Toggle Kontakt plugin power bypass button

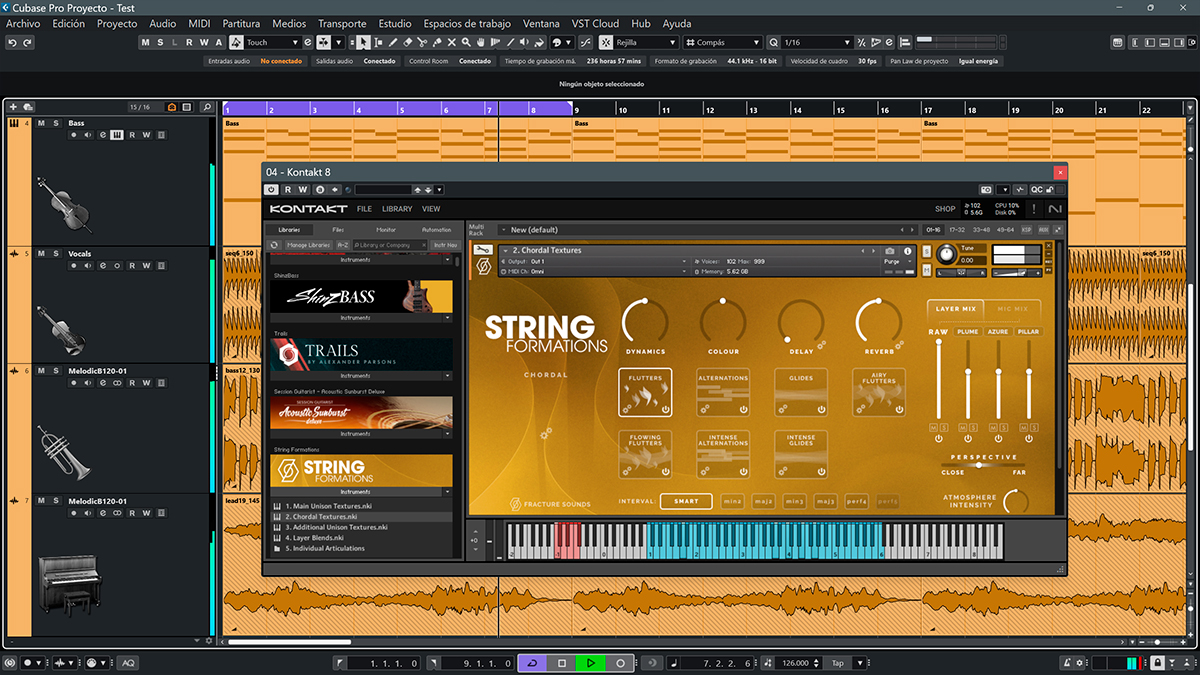tap(271, 189)
